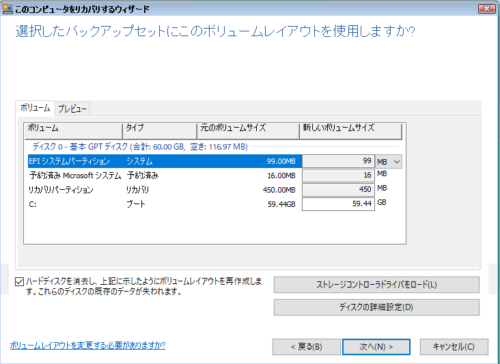Click the C: volume size field 59.44

338,204
